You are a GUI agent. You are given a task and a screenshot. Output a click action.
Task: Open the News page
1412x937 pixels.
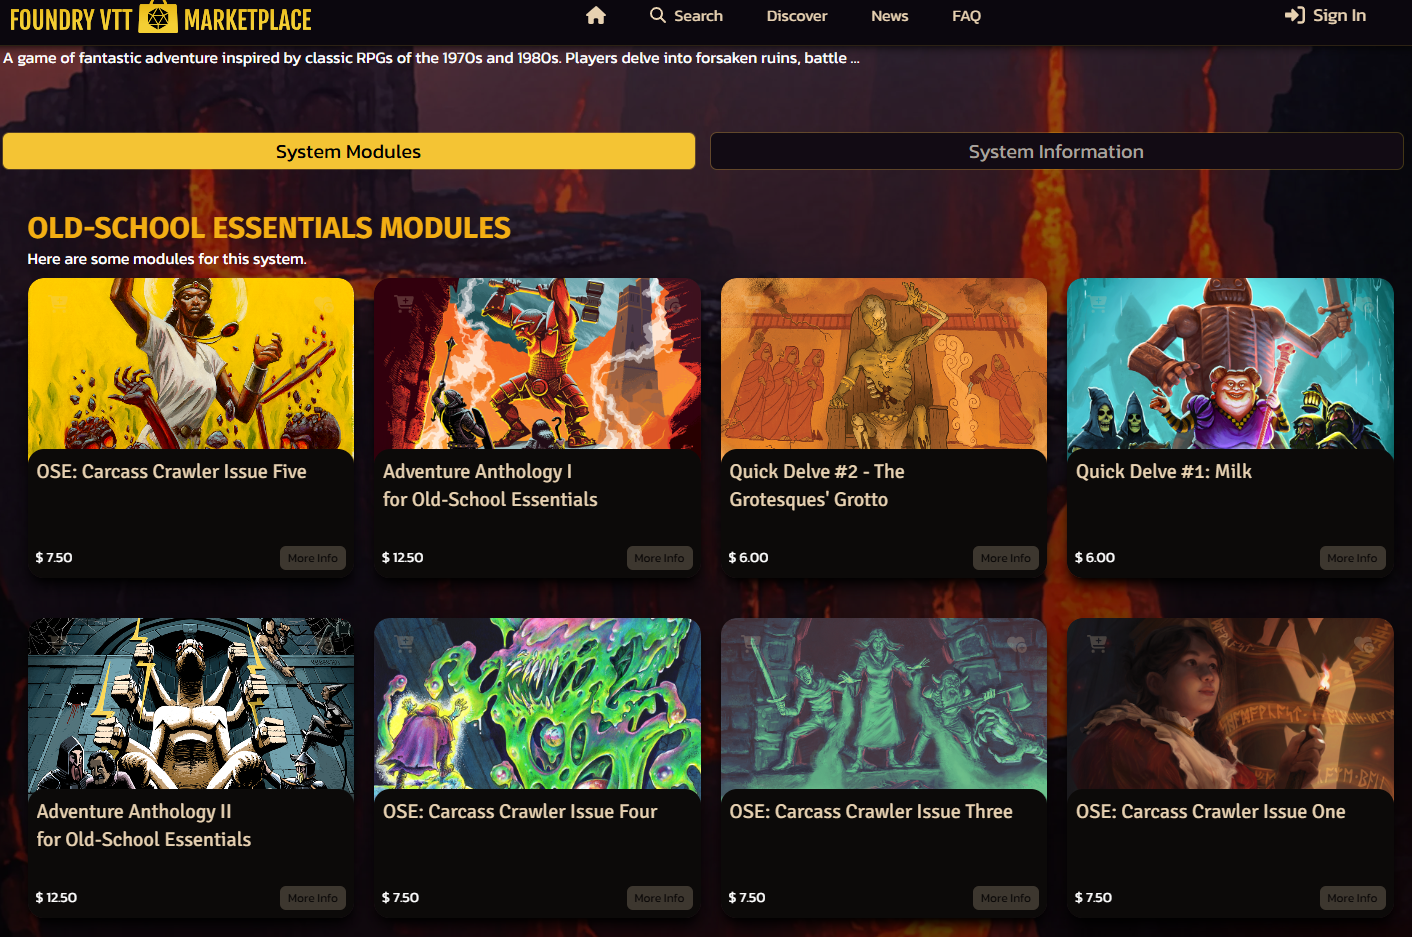coord(889,16)
